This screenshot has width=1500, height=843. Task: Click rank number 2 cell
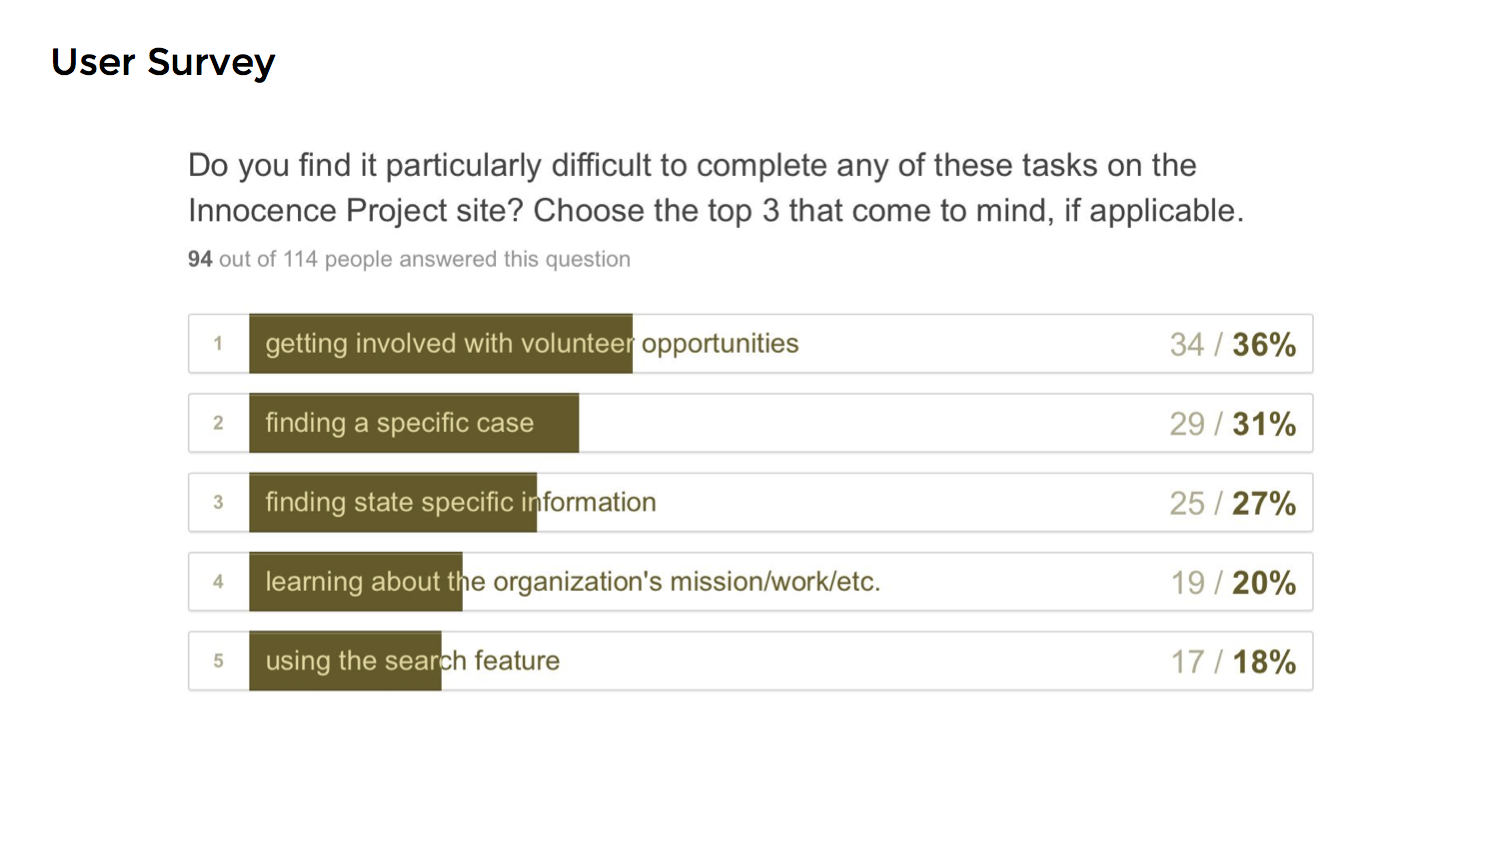point(219,423)
